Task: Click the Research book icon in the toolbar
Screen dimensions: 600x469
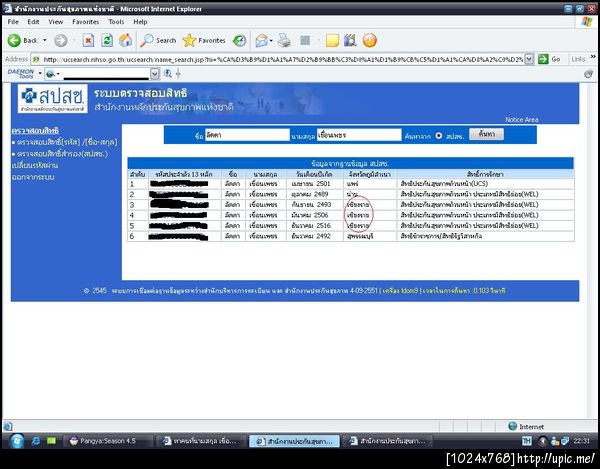Action: click(x=350, y=40)
